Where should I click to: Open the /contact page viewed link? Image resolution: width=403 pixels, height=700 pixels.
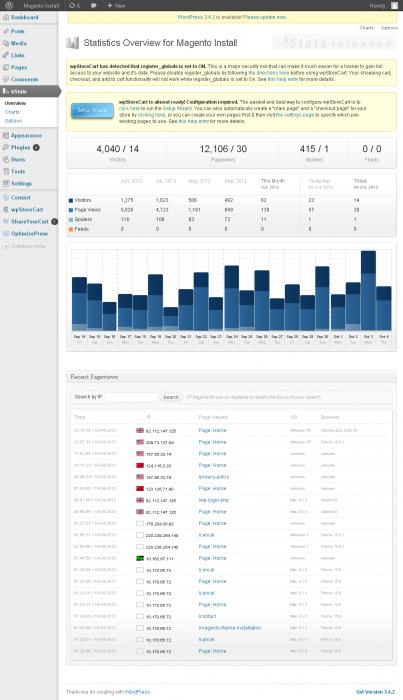tap(207, 616)
